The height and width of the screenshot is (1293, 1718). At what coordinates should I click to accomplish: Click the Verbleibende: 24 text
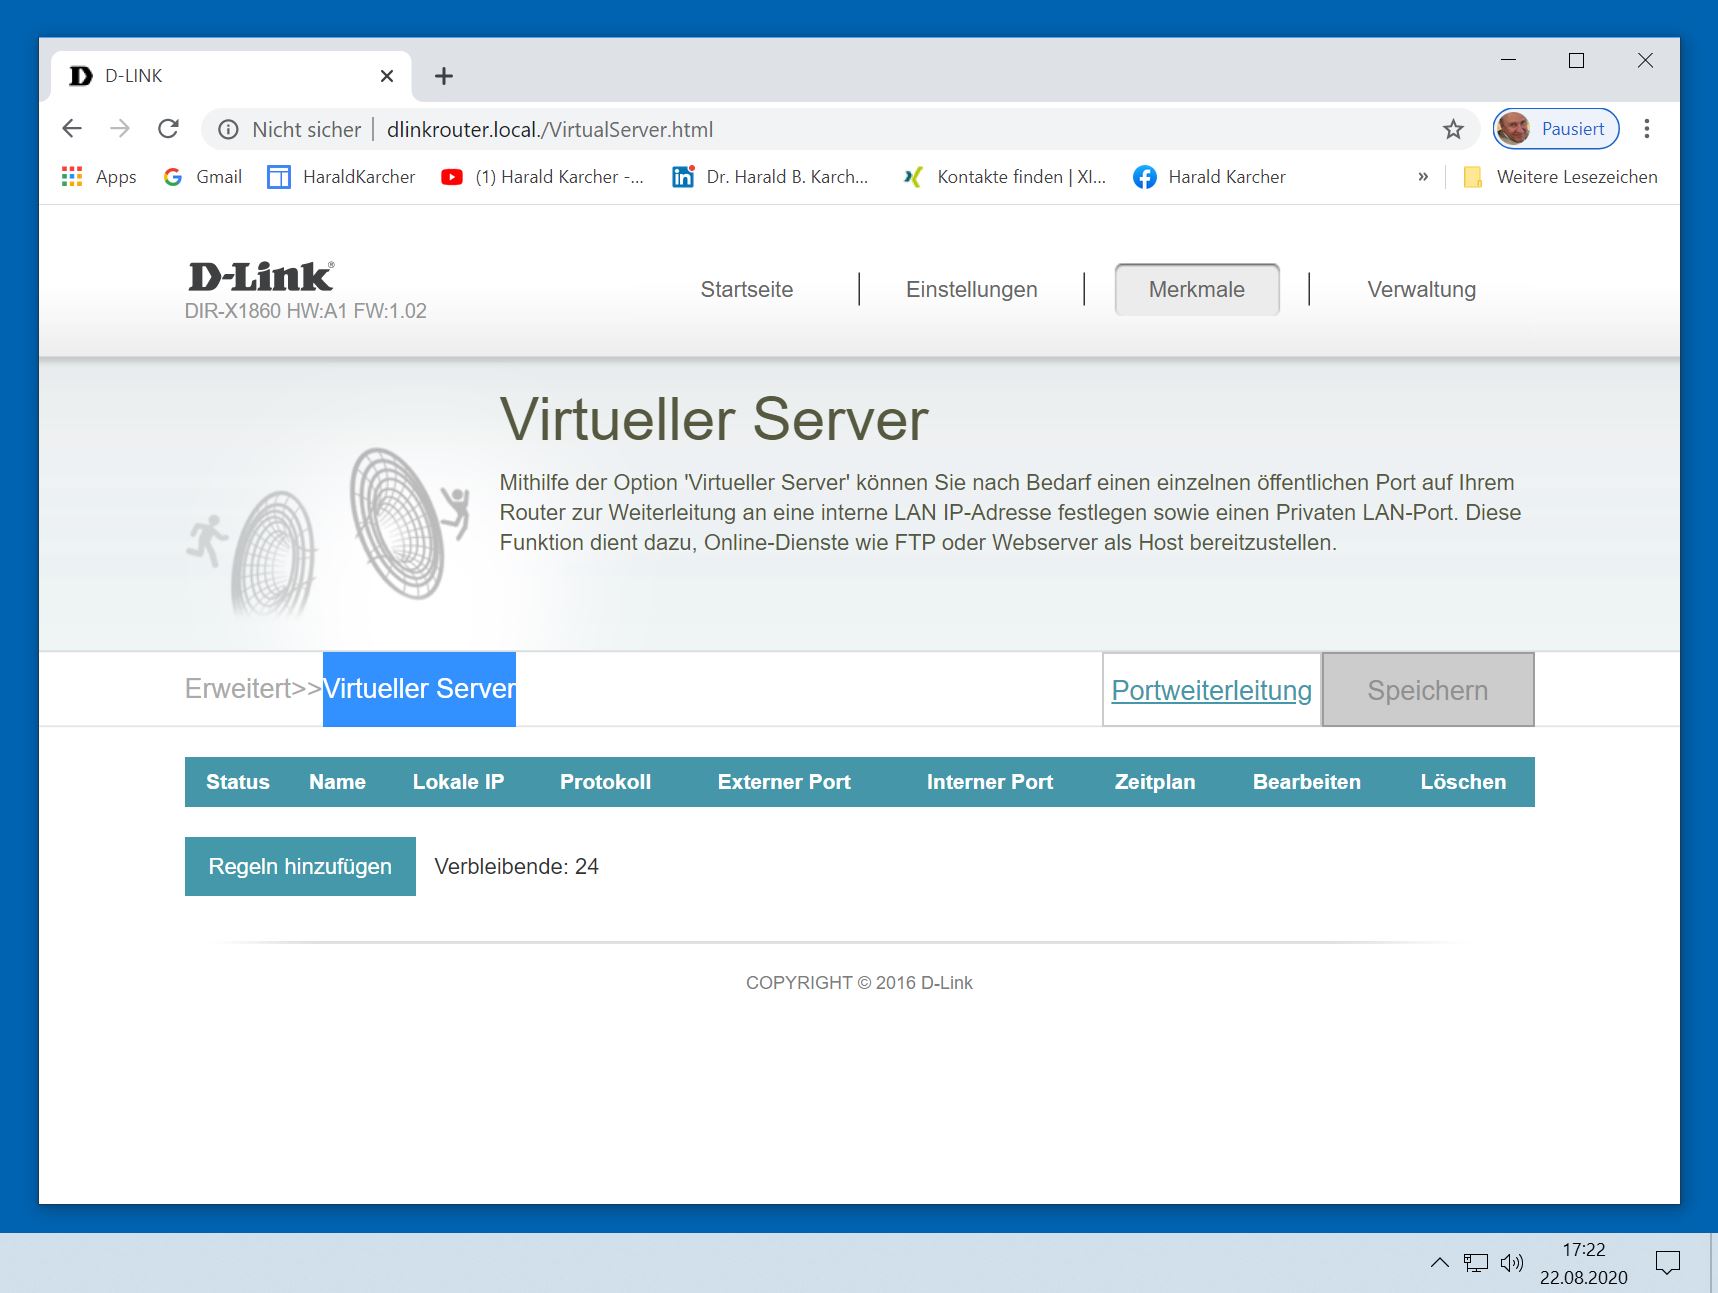(516, 867)
